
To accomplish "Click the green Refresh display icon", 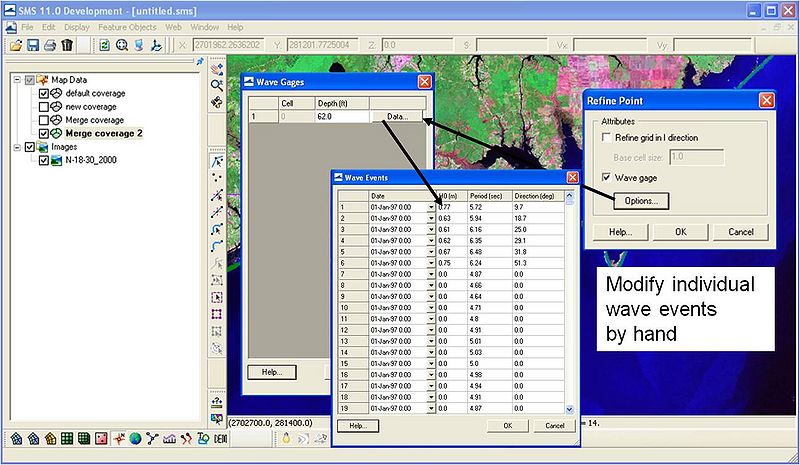I will coord(105,45).
